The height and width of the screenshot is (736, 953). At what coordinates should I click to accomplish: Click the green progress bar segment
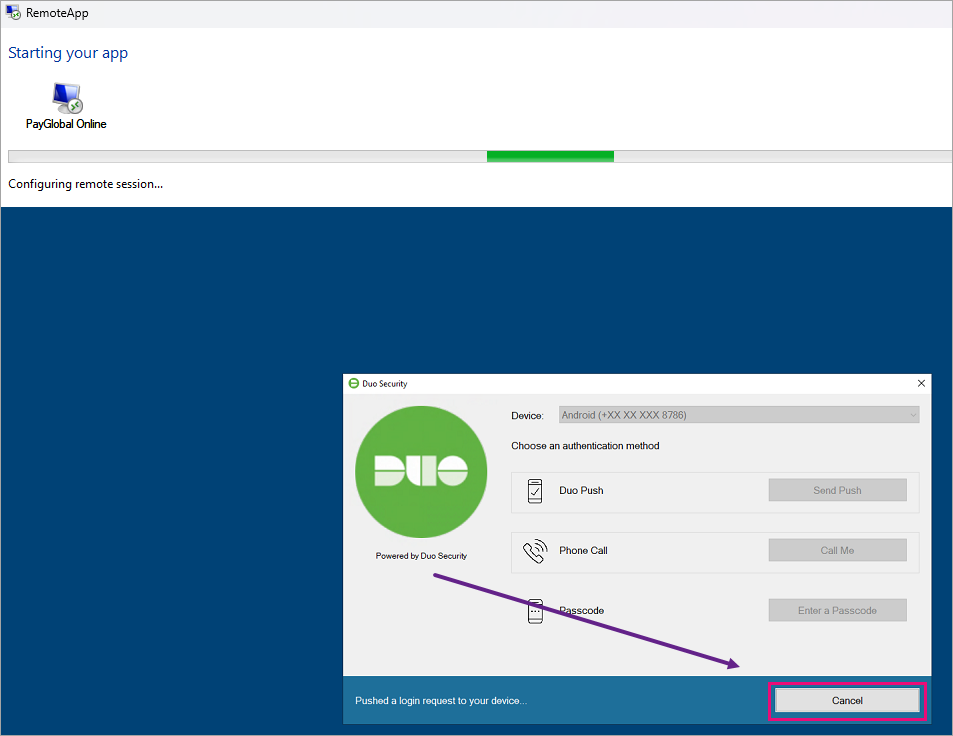pyautogui.click(x=550, y=156)
